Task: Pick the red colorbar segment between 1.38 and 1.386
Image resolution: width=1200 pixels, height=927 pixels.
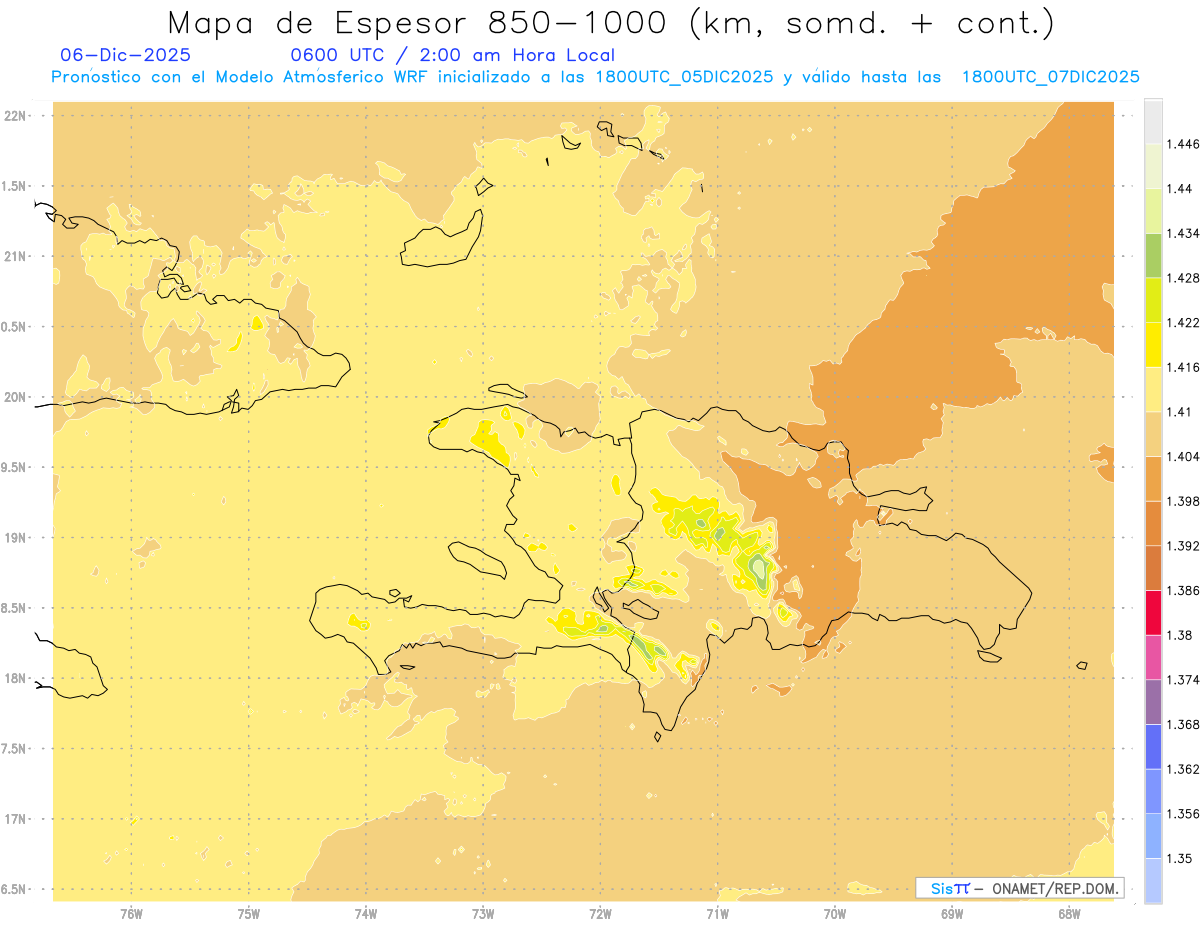Action: coord(1153,613)
